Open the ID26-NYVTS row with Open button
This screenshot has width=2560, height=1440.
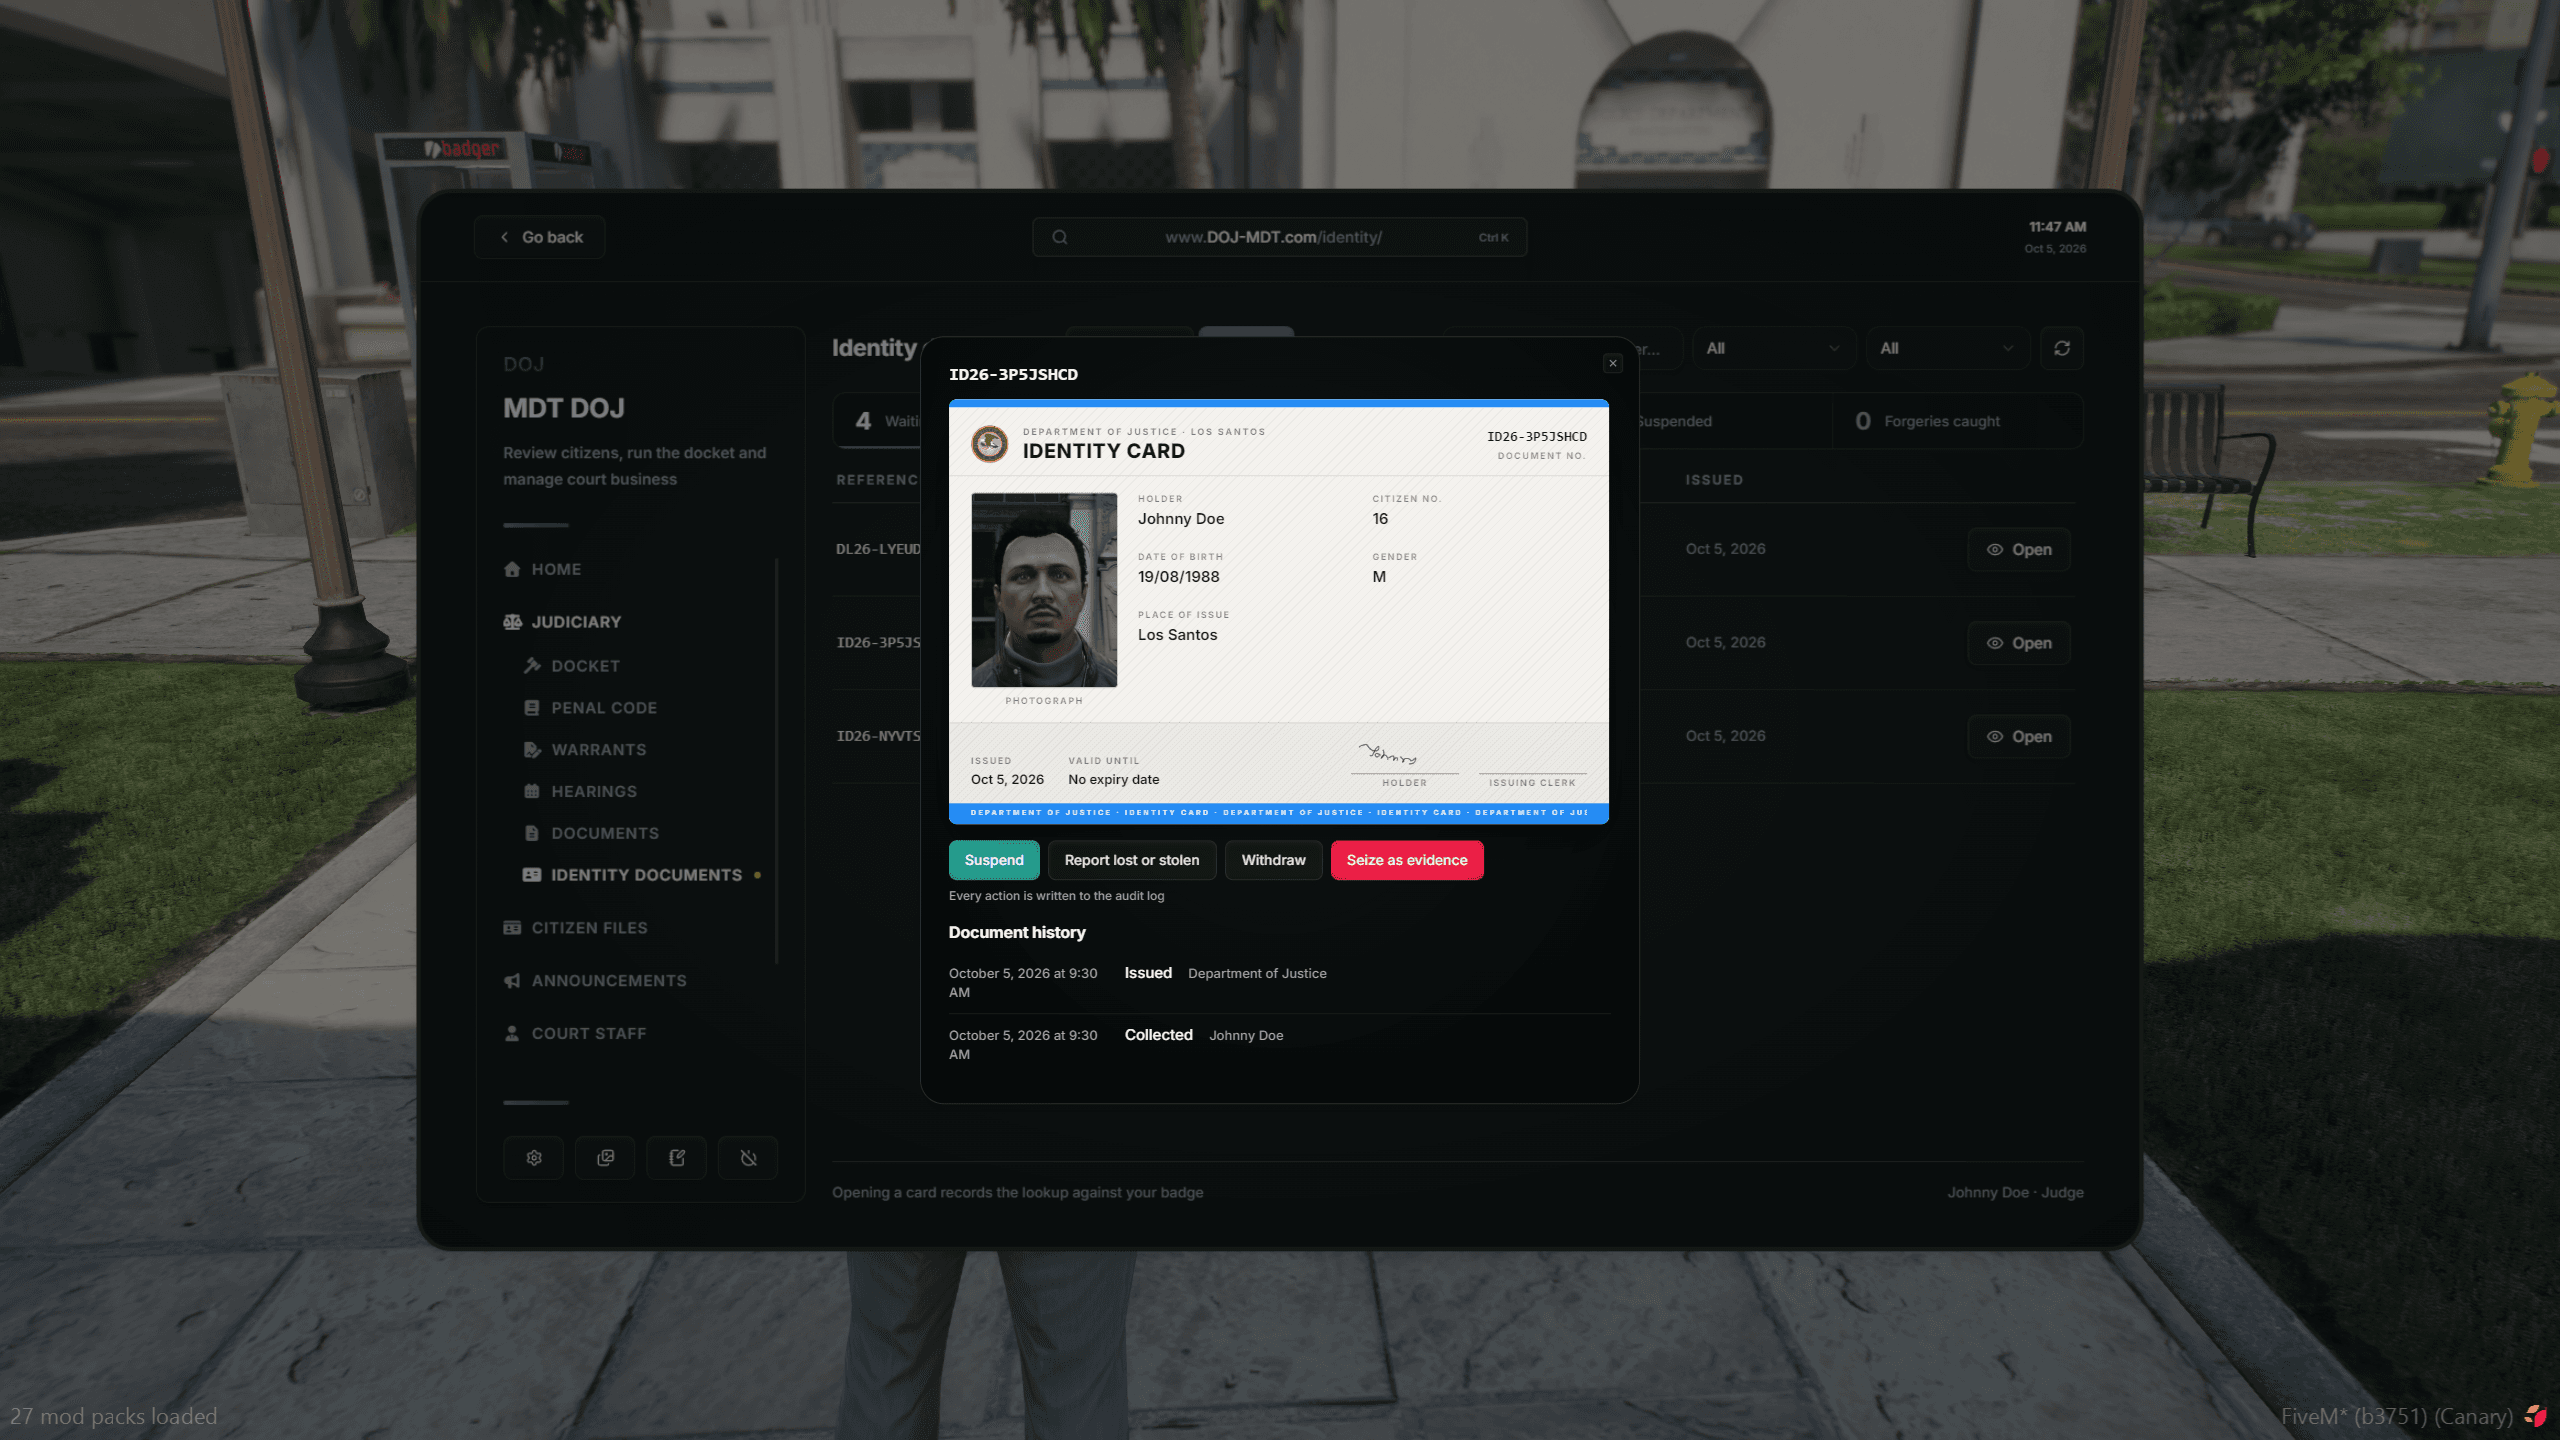(2019, 737)
